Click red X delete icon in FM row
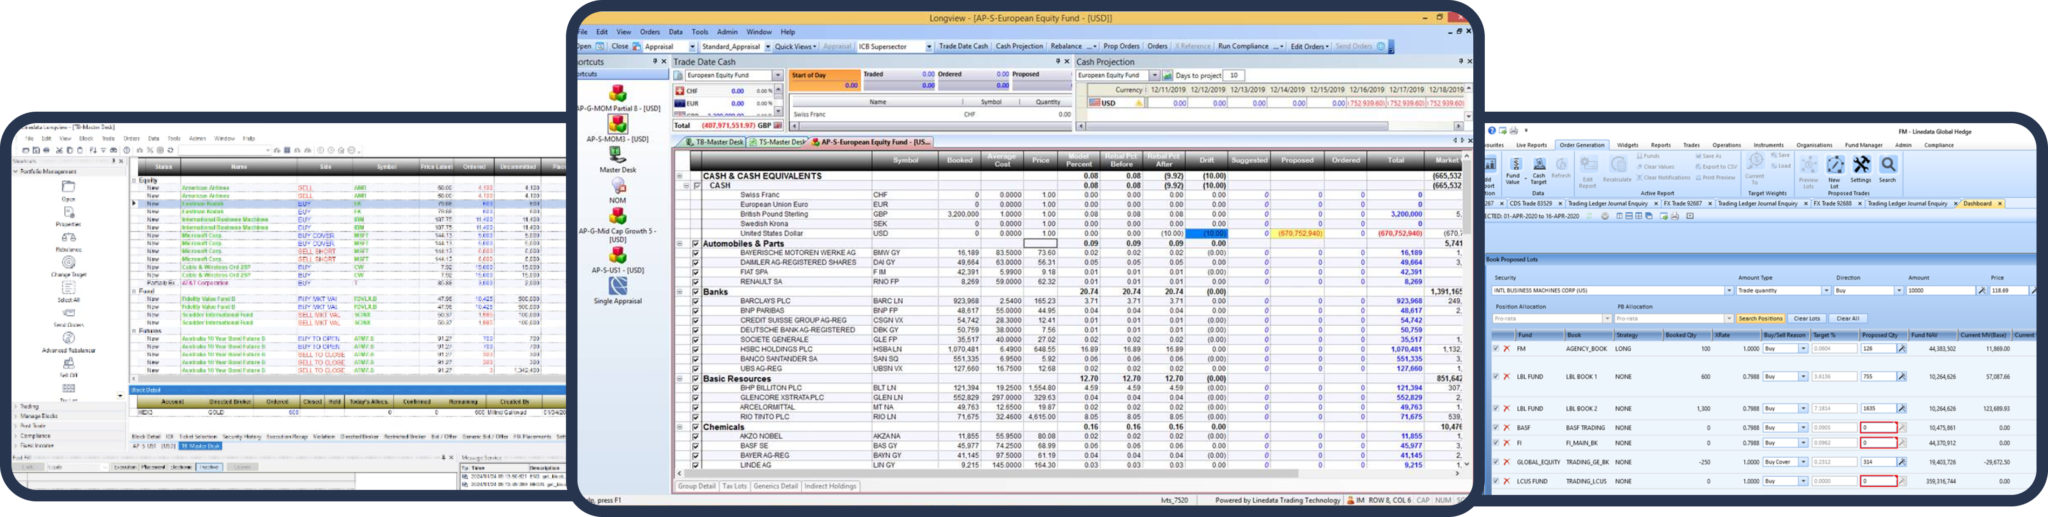2048x517 pixels. (x=1507, y=349)
